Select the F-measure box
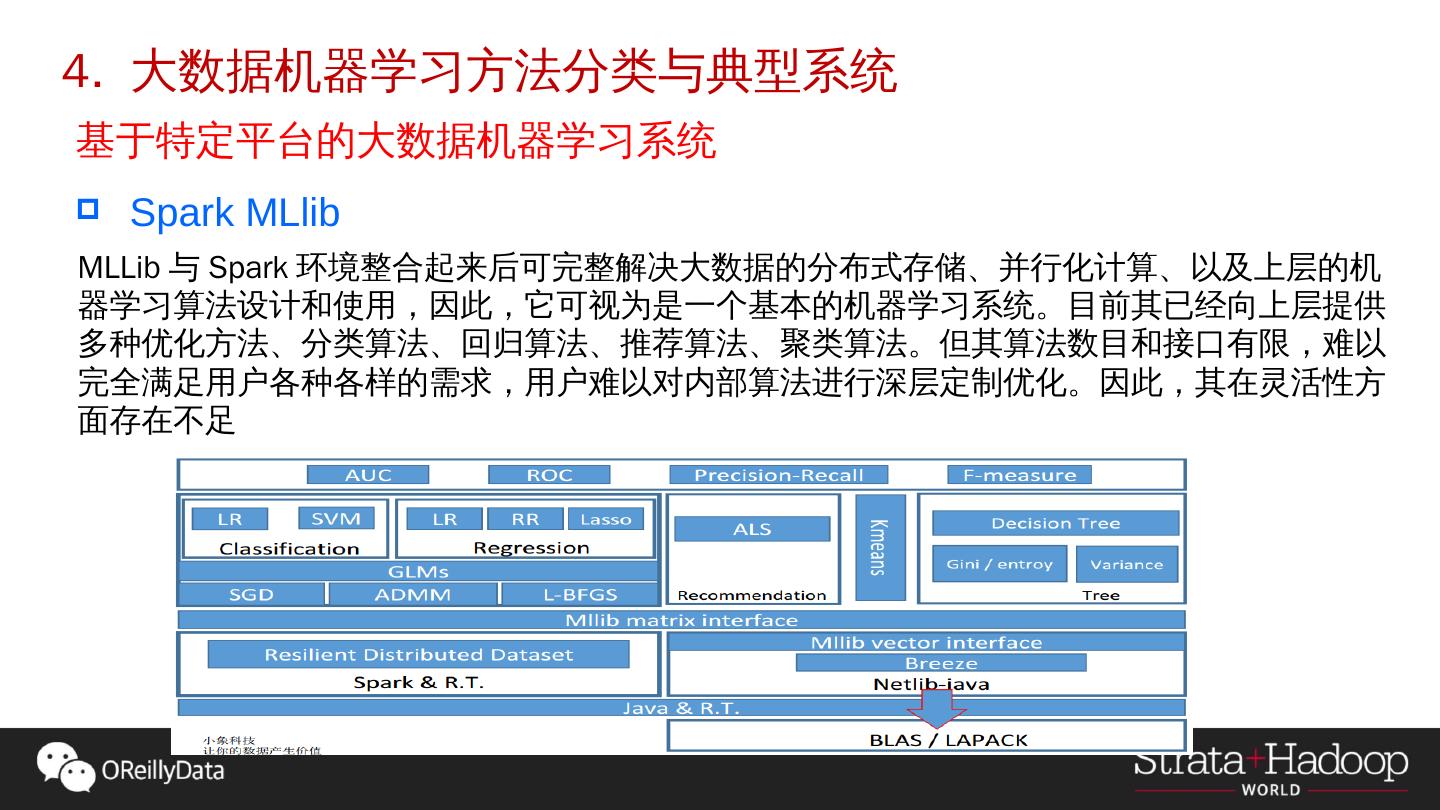 (1019, 474)
